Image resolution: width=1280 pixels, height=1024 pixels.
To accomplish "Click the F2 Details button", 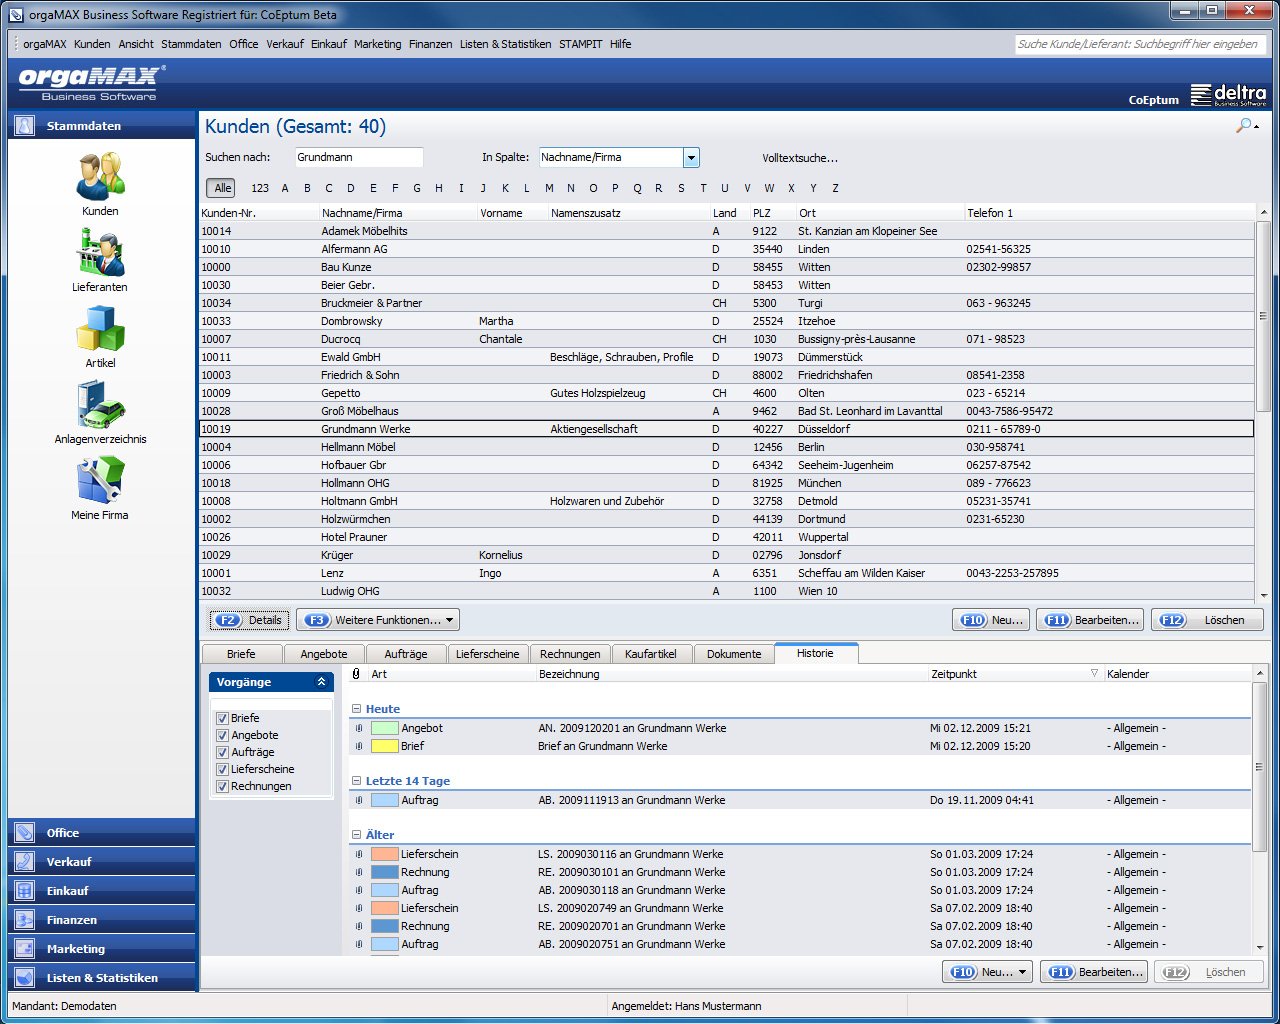I will (x=249, y=620).
